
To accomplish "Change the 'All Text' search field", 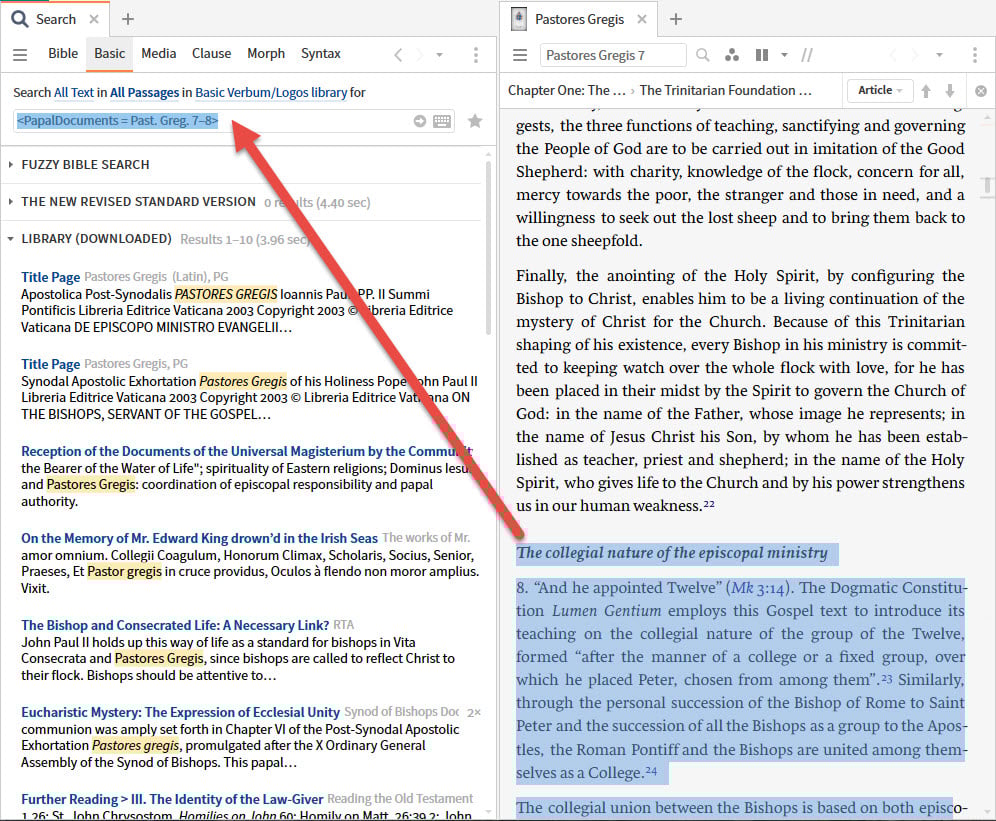I will (x=74, y=93).
